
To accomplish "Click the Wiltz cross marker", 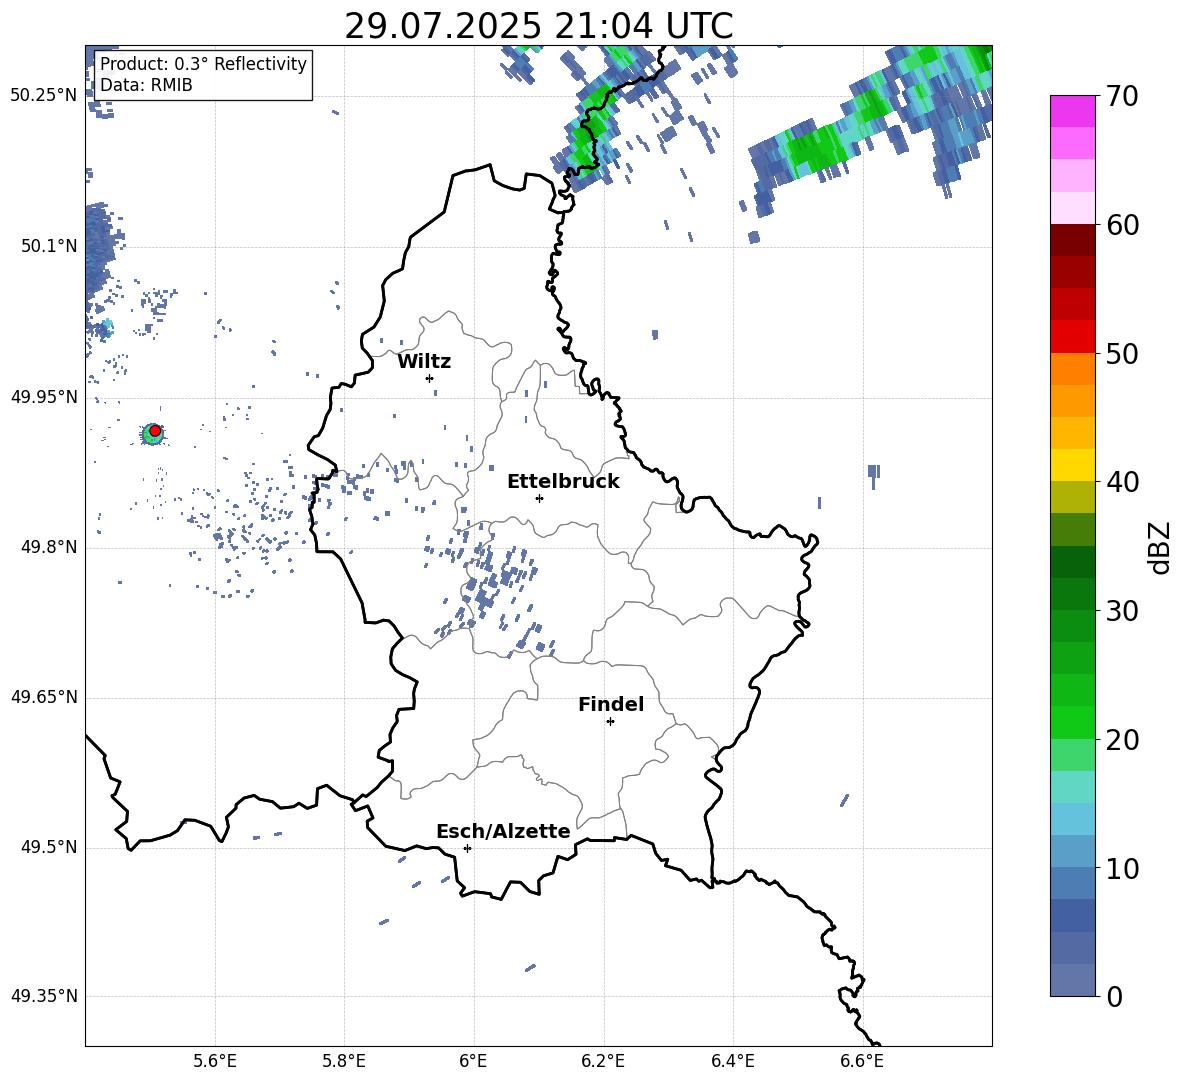I will point(430,378).
